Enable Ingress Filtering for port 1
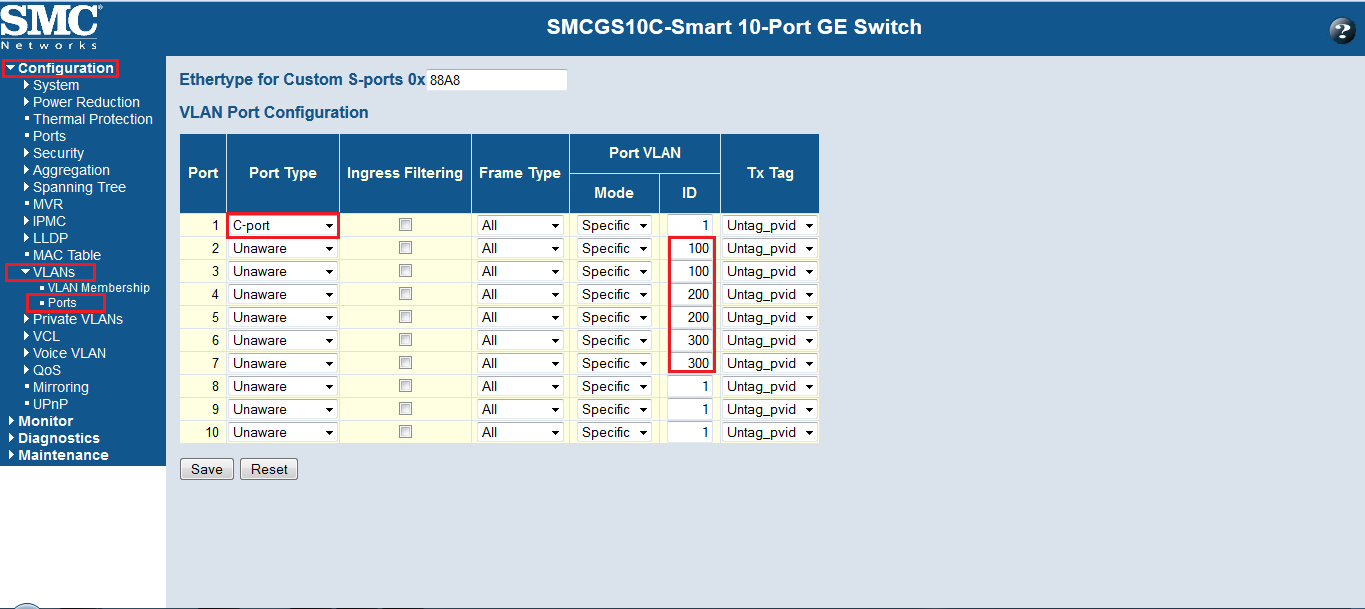This screenshot has height=609, width=1365. click(405, 225)
